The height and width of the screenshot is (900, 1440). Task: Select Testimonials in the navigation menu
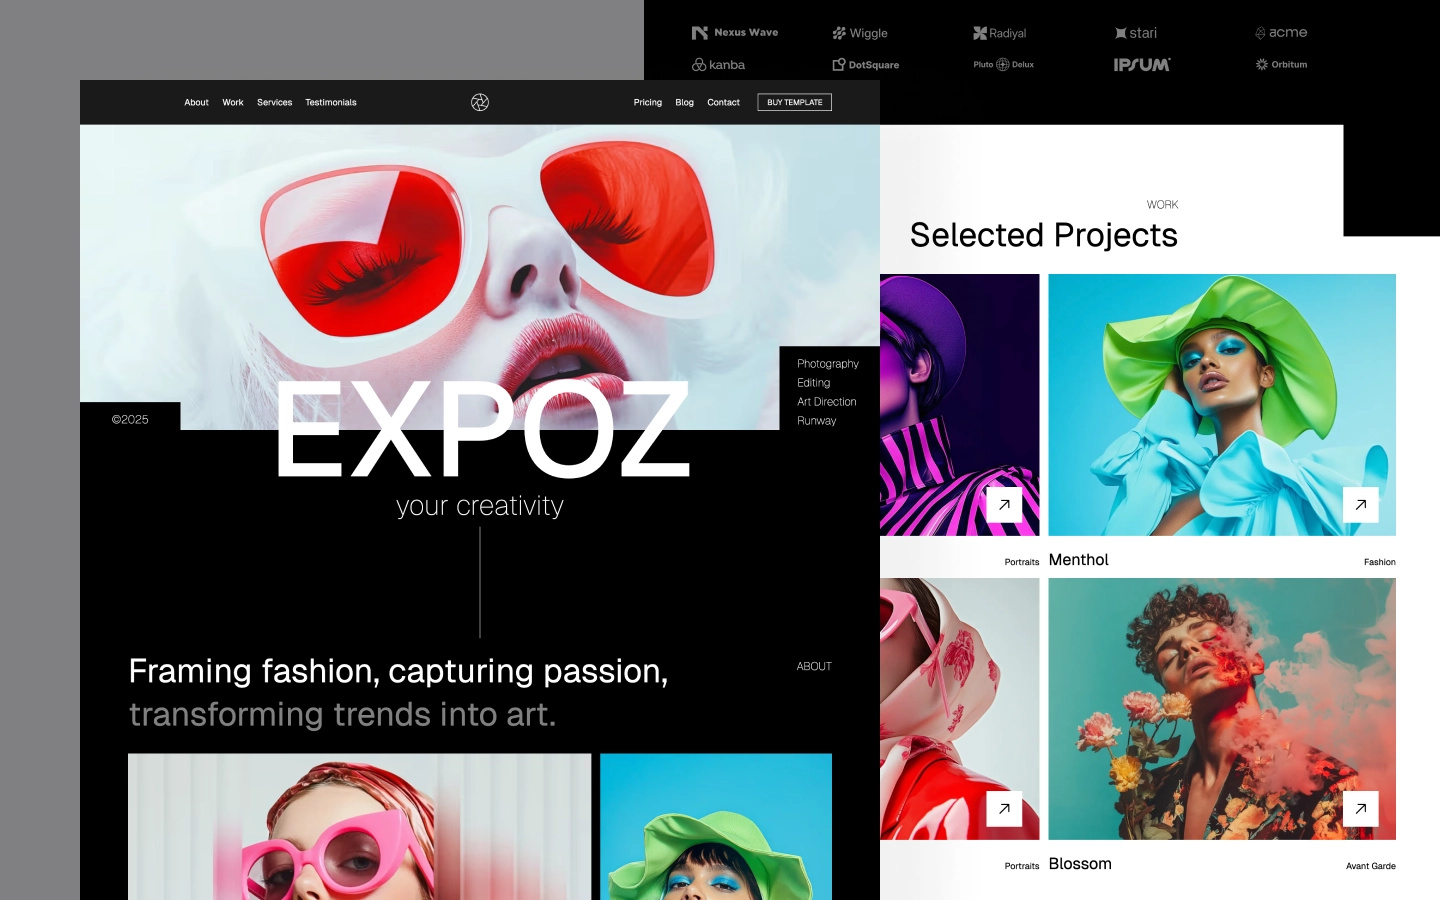point(330,102)
